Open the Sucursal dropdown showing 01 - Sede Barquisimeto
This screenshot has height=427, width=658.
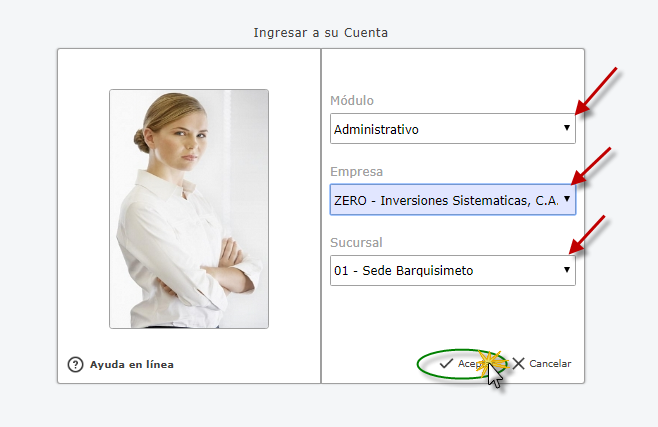click(x=445, y=270)
